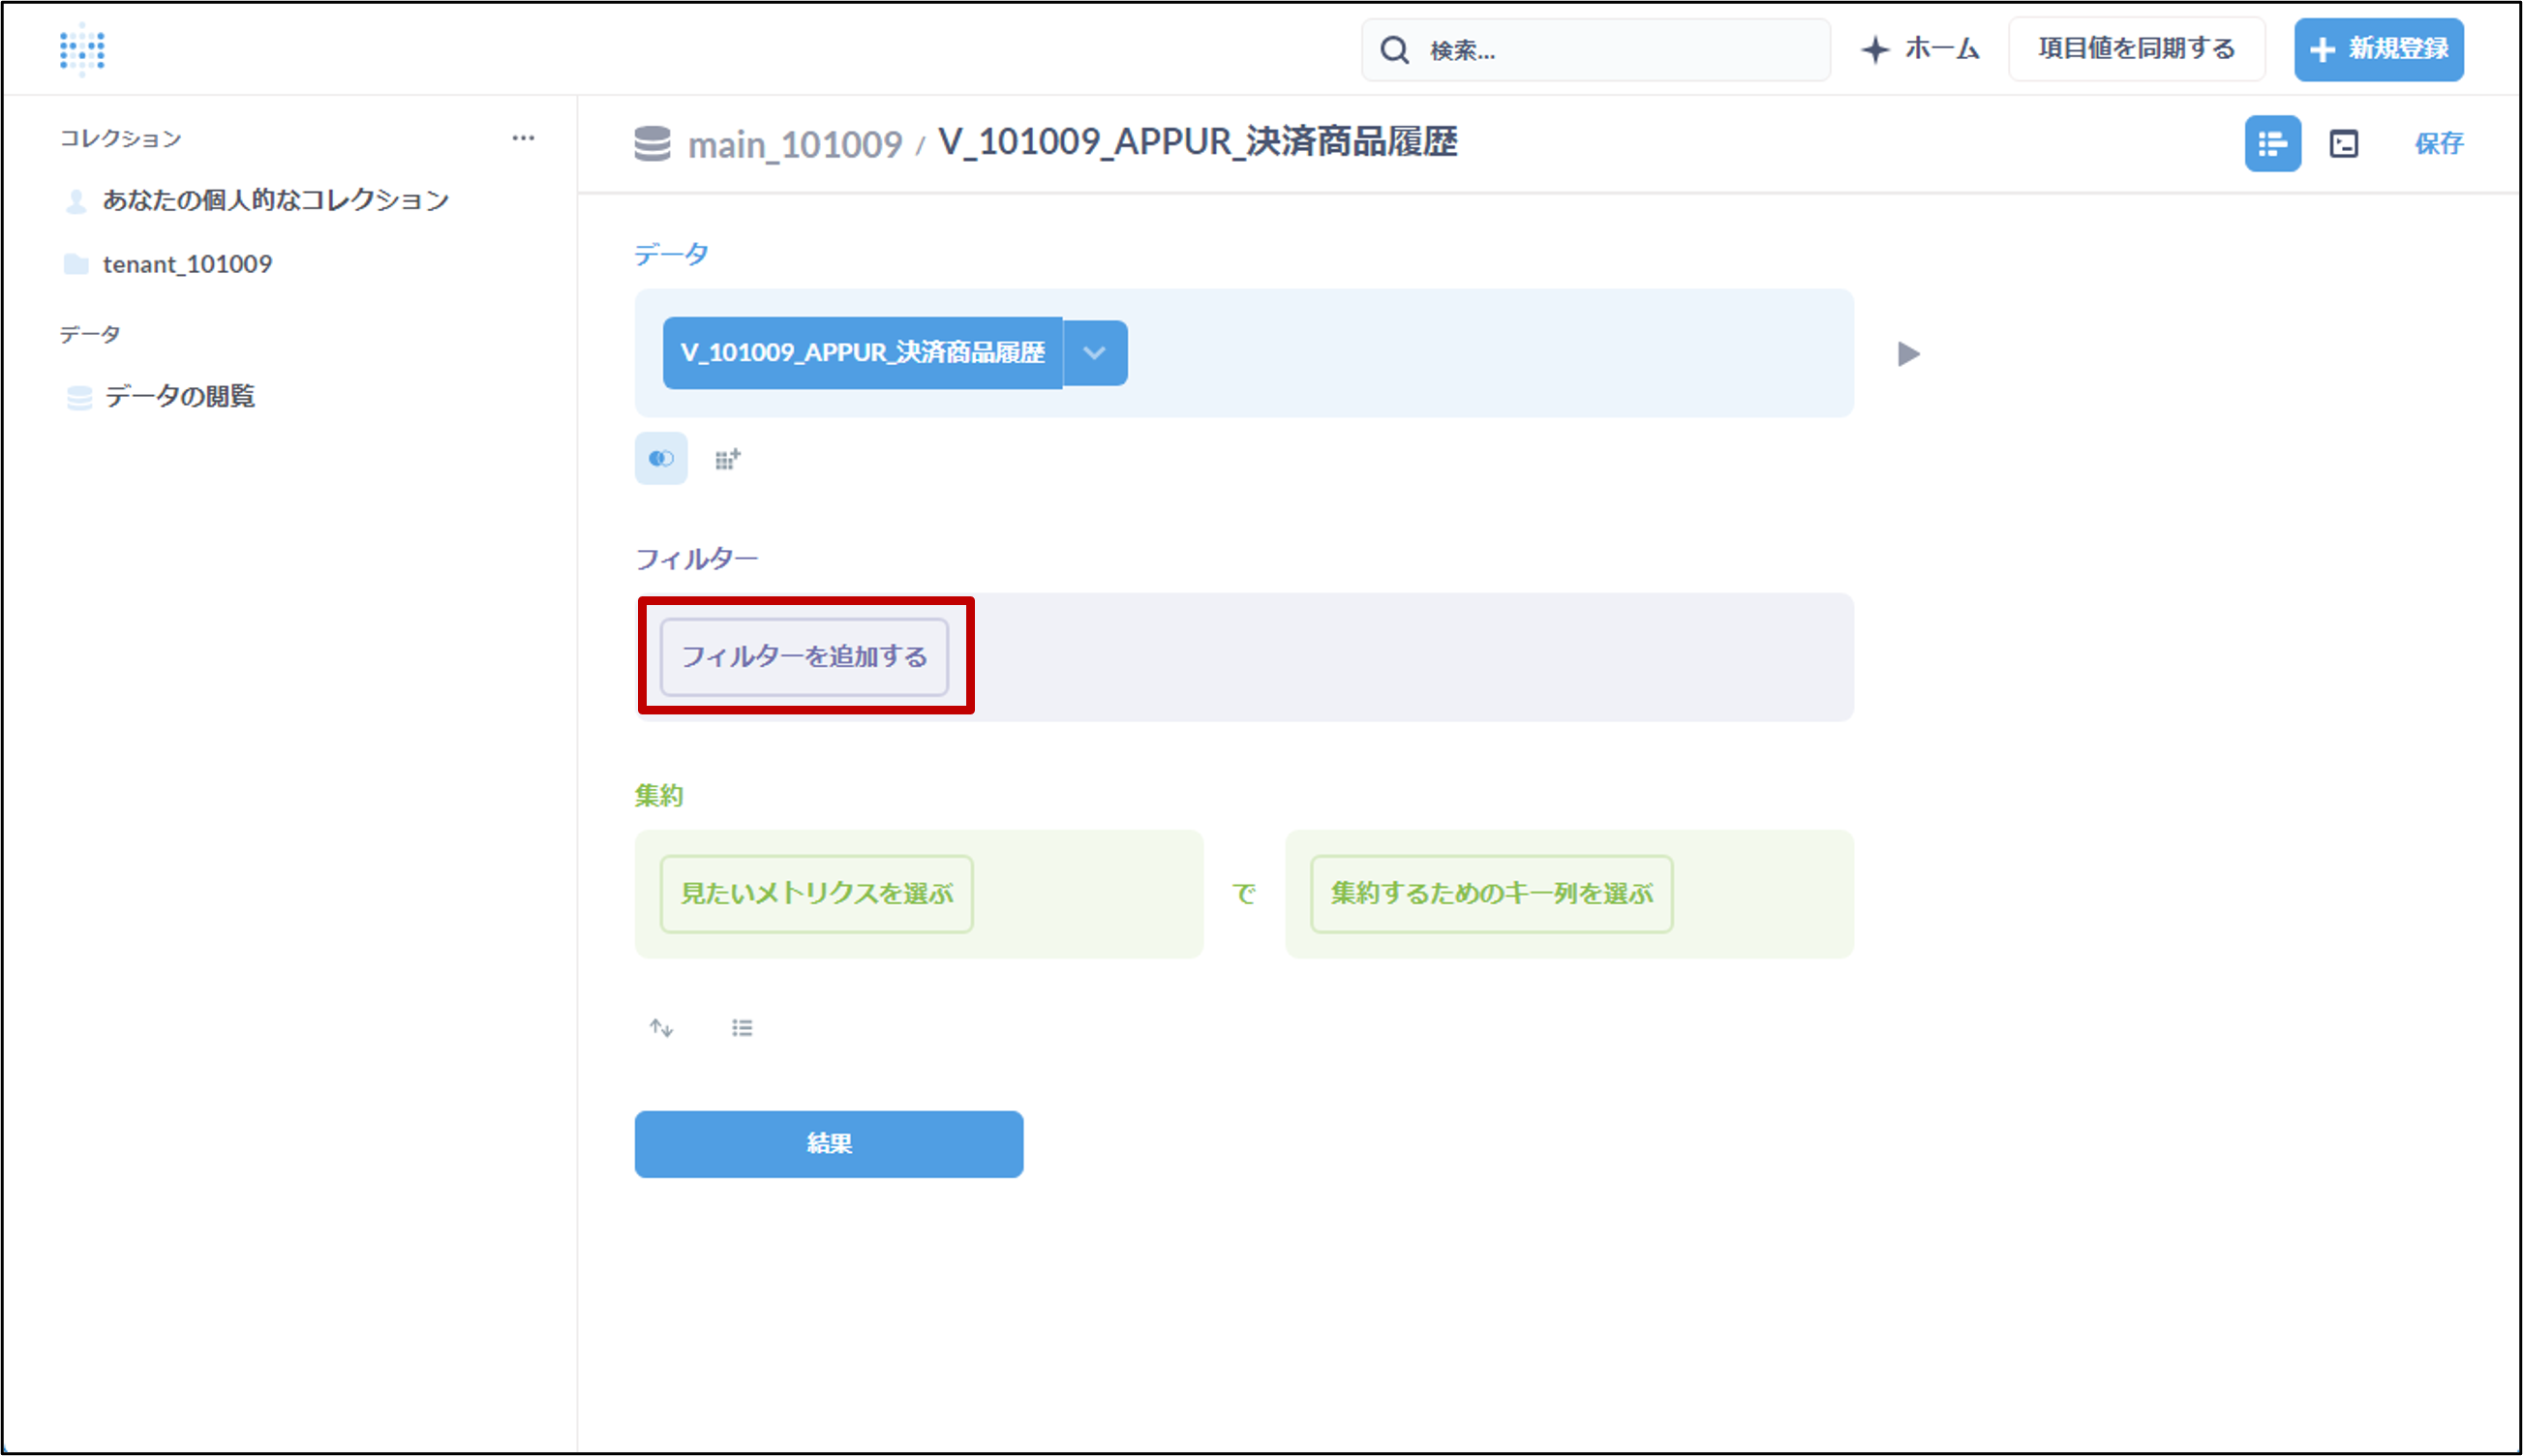
Task: Open tenant_101009 collection folder
Action: tap(187, 264)
